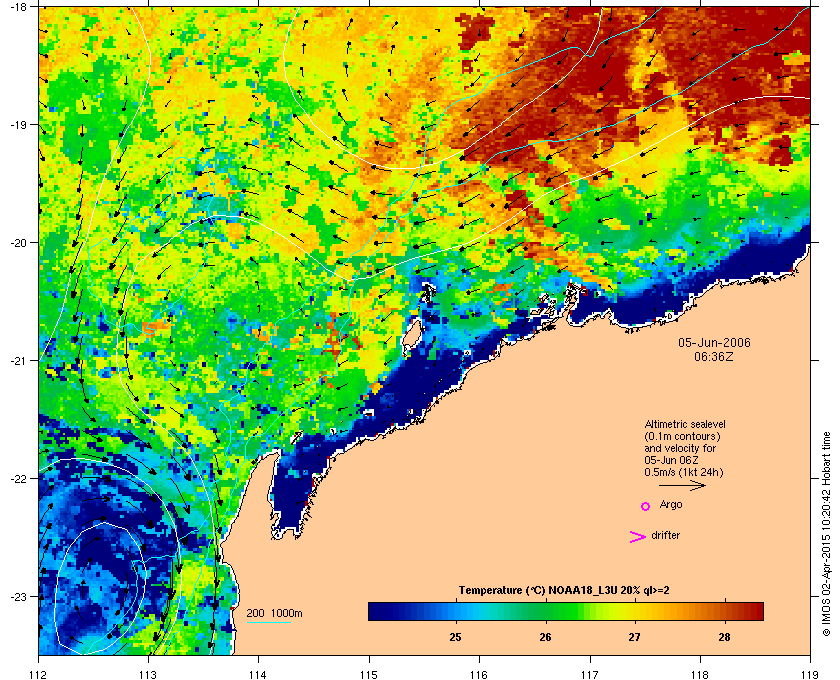Click the latitude axis label -22
Image resolution: width=840 pixels, height=680 pixels.
tap(18, 479)
